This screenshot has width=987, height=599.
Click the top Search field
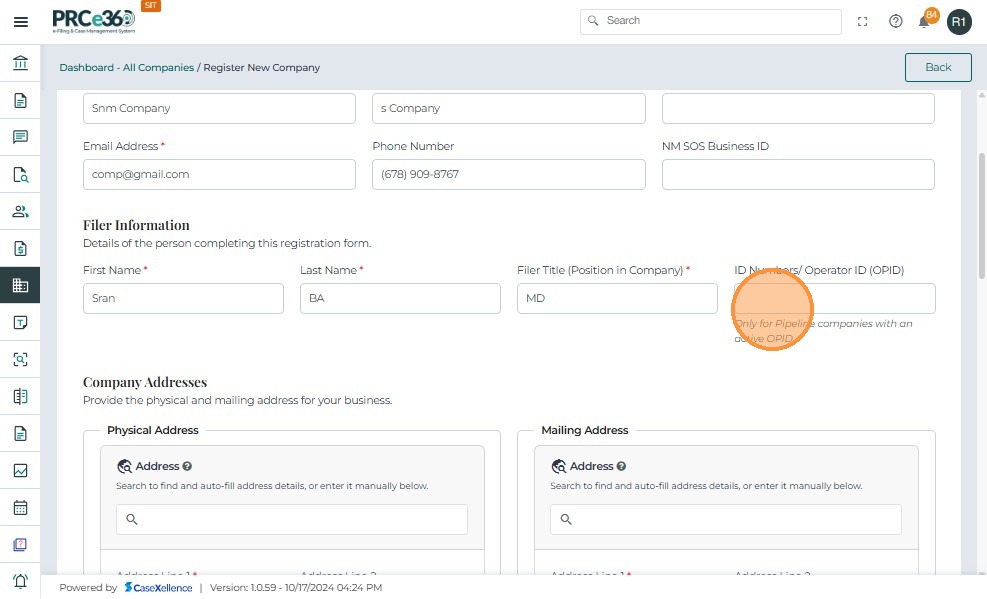coord(711,21)
